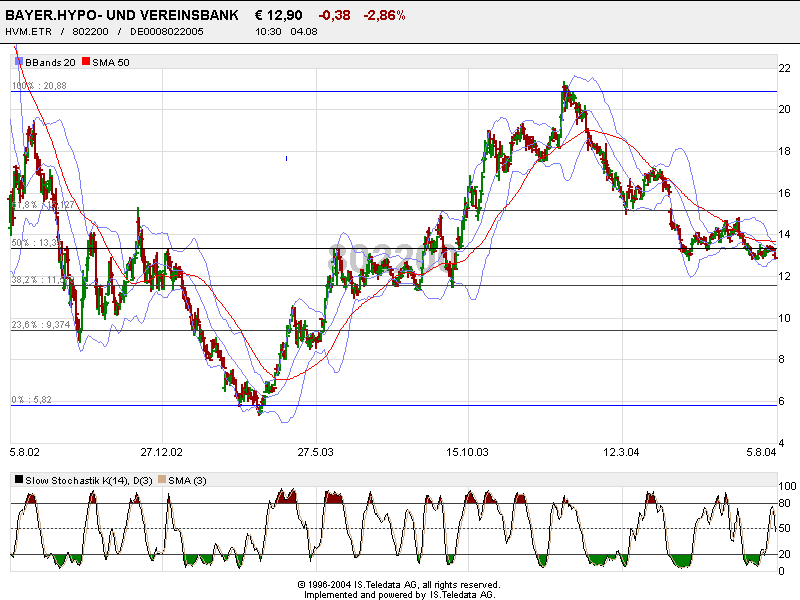Click the ticker symbol HVM.ETR
Image resolution: width=800 pixels, height=600 pixels.
(29, 32)
